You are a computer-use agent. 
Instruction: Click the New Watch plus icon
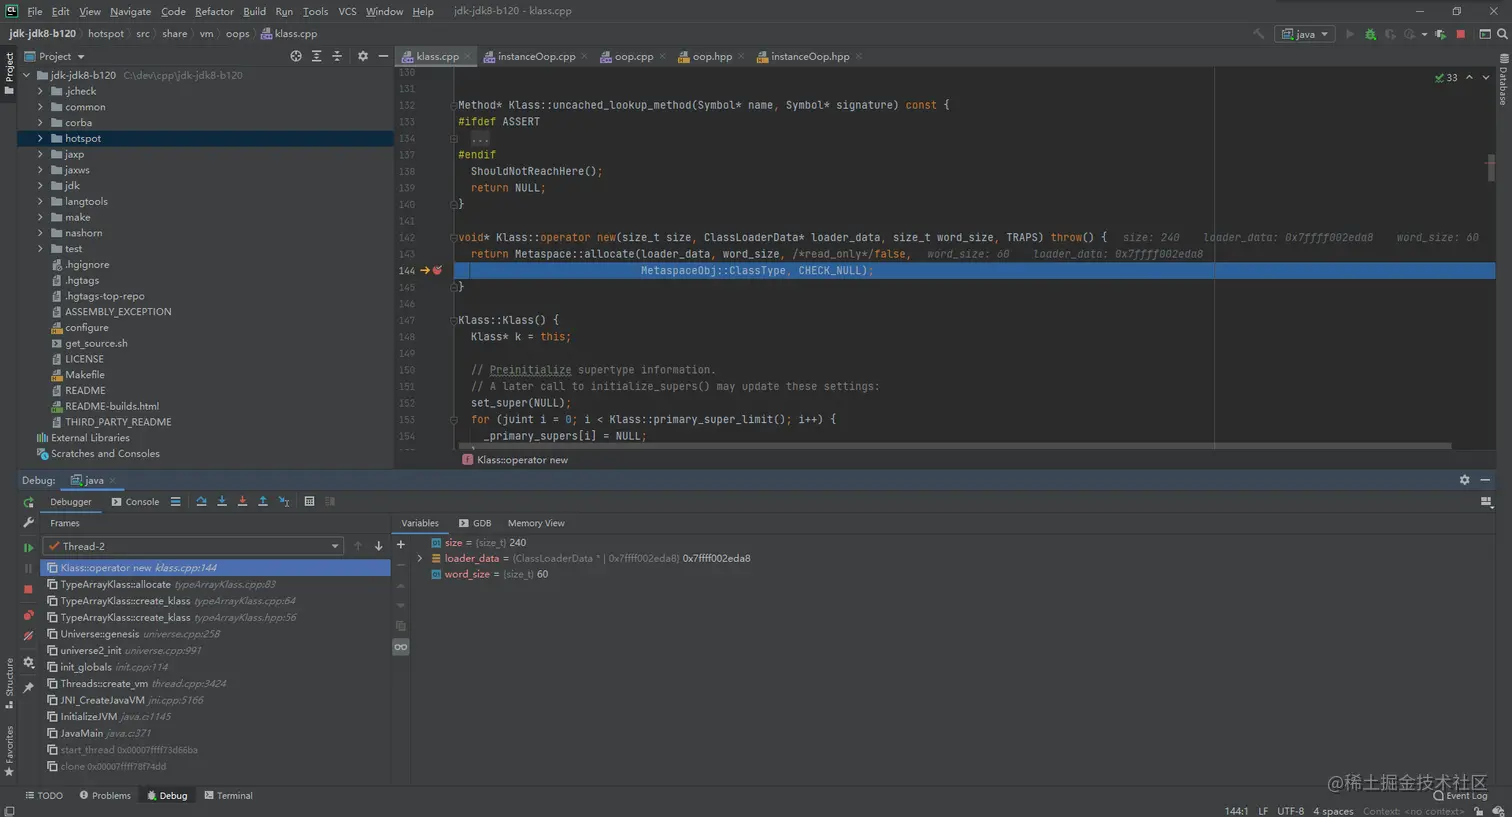point(401,544)
